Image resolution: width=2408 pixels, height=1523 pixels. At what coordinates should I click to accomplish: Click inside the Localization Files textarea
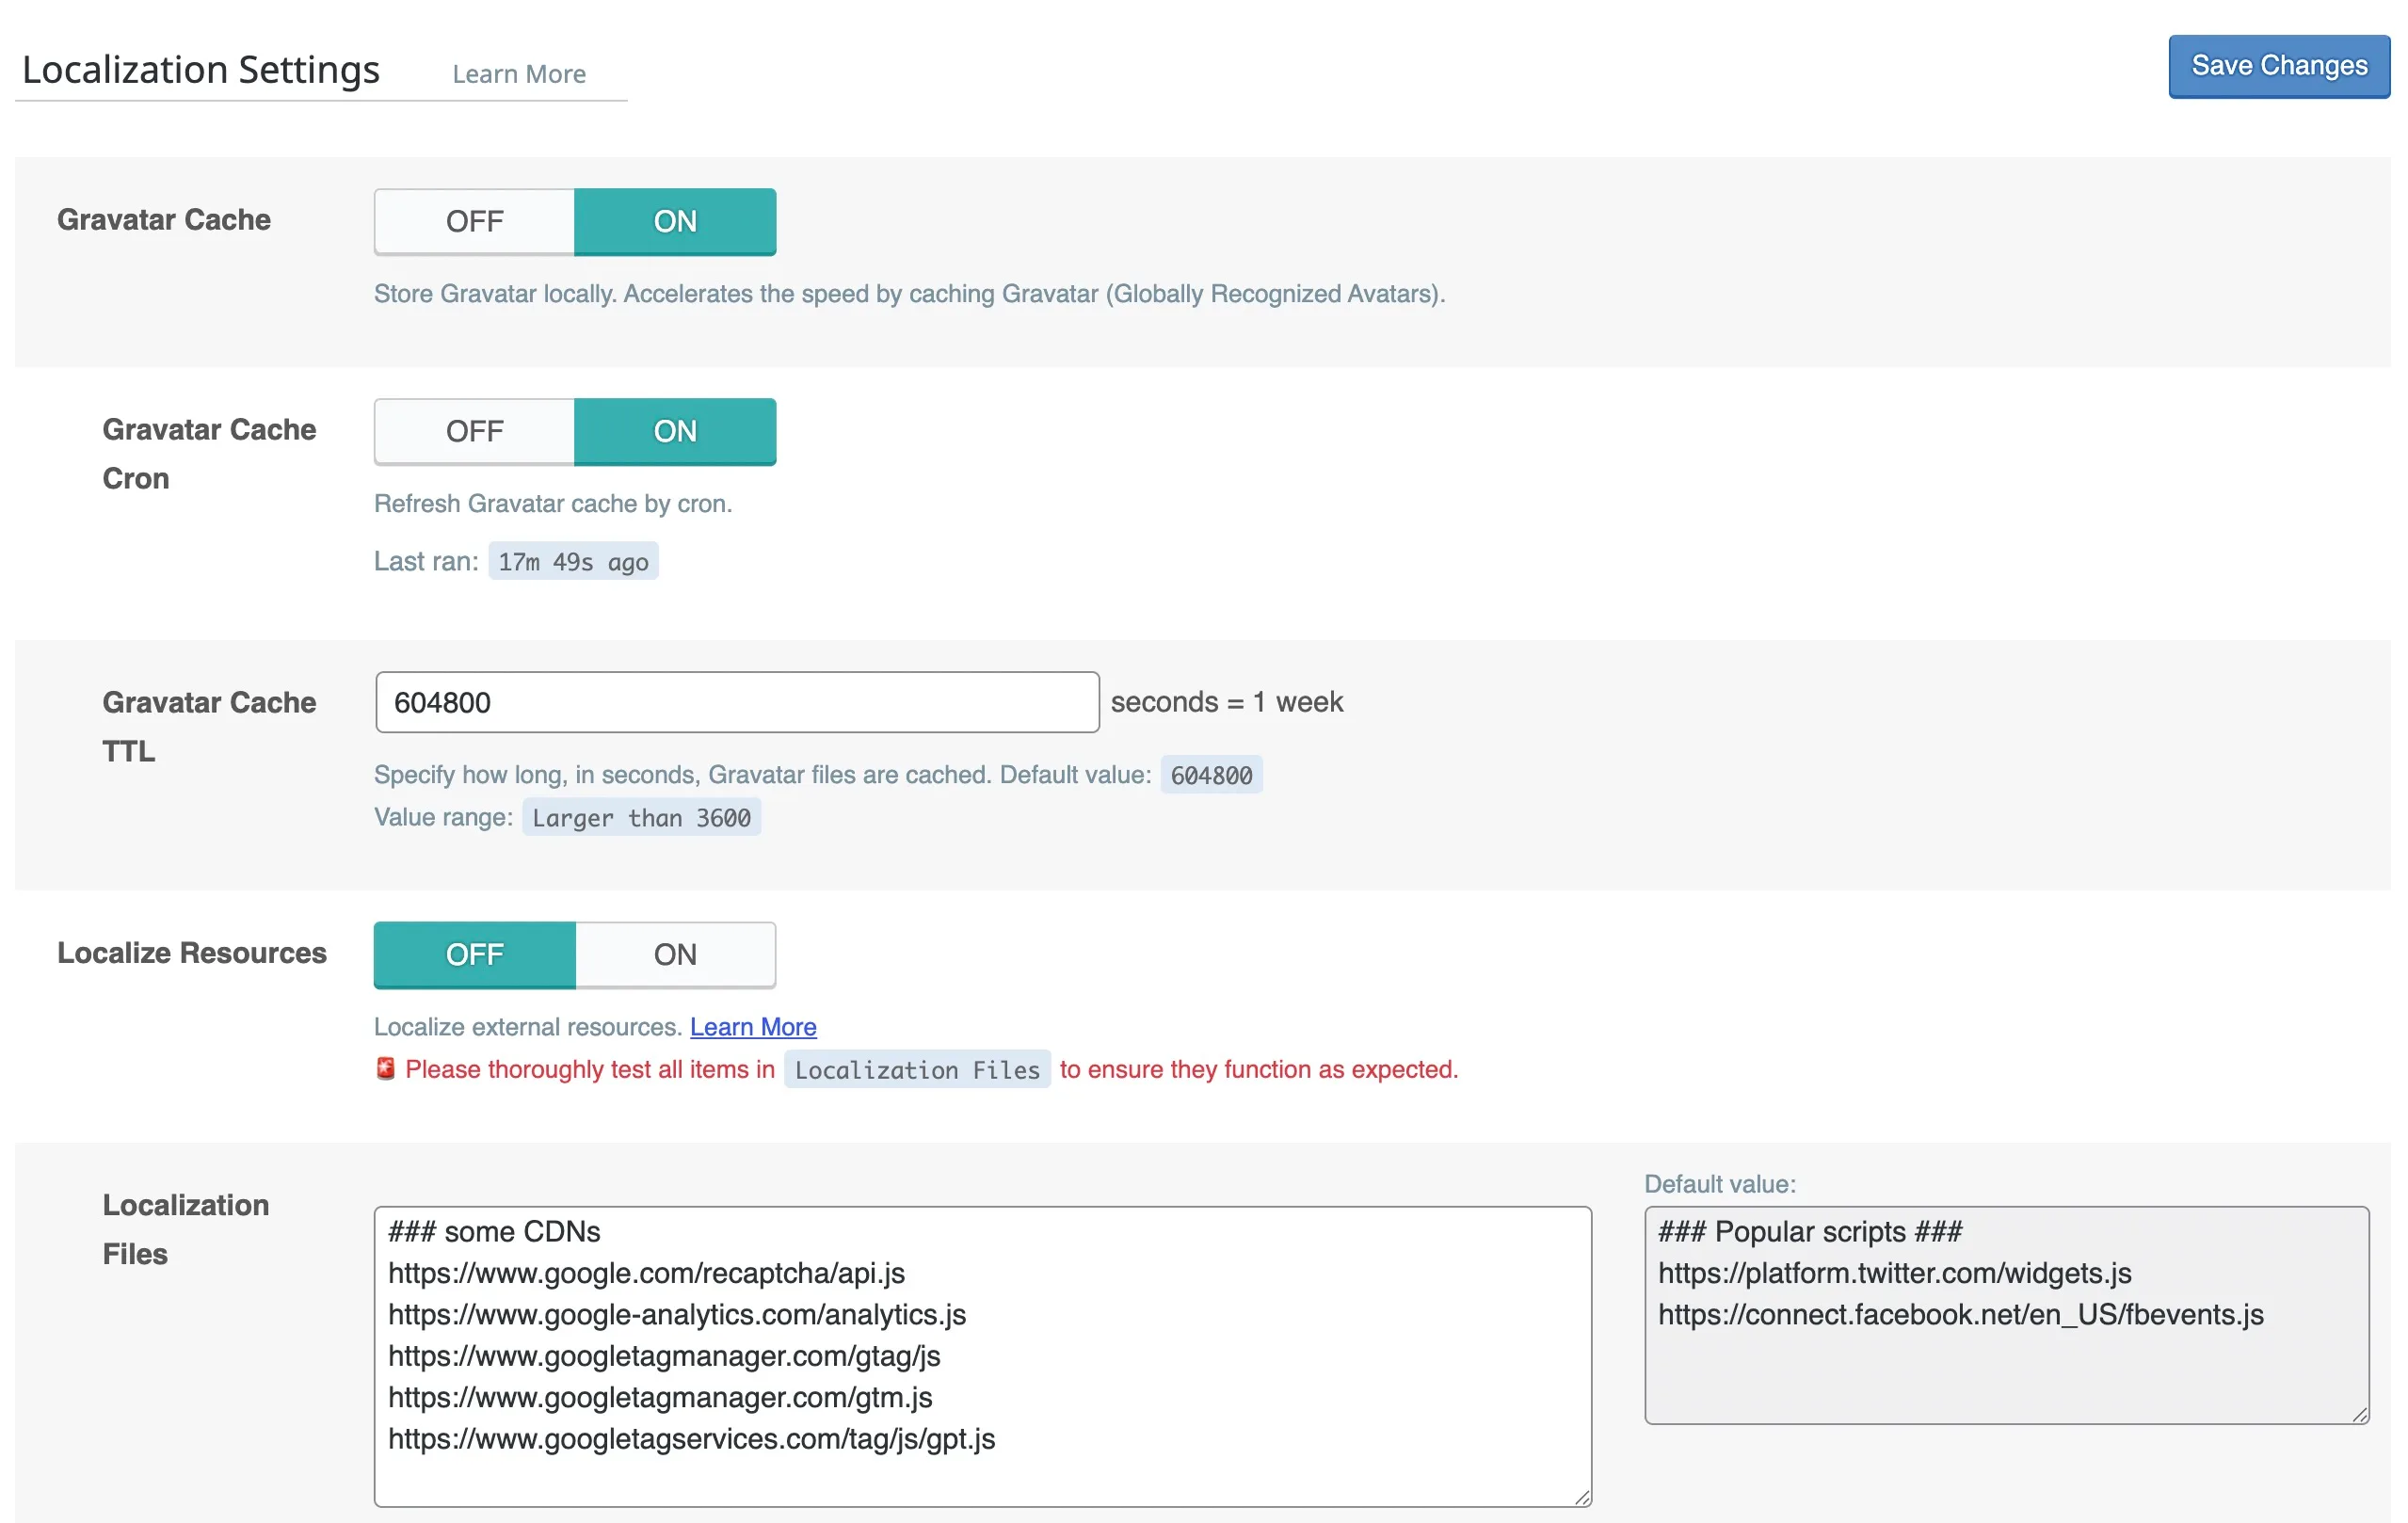982,1356
